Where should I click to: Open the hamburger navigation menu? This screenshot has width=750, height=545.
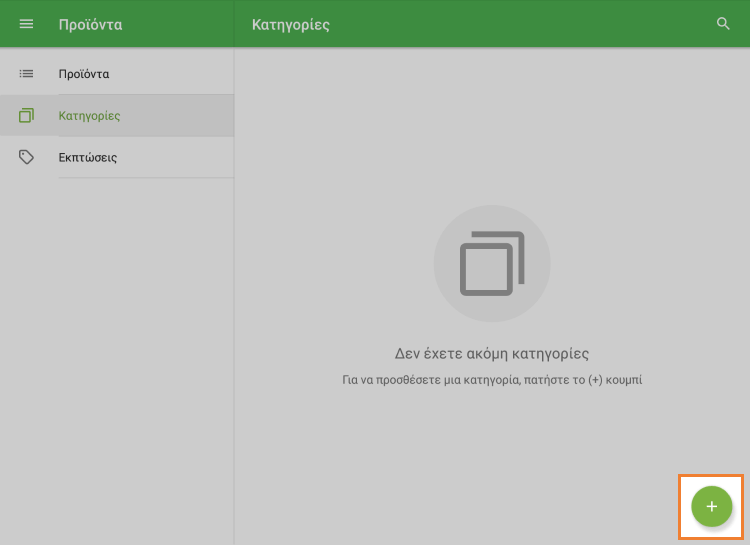(27, 24)
